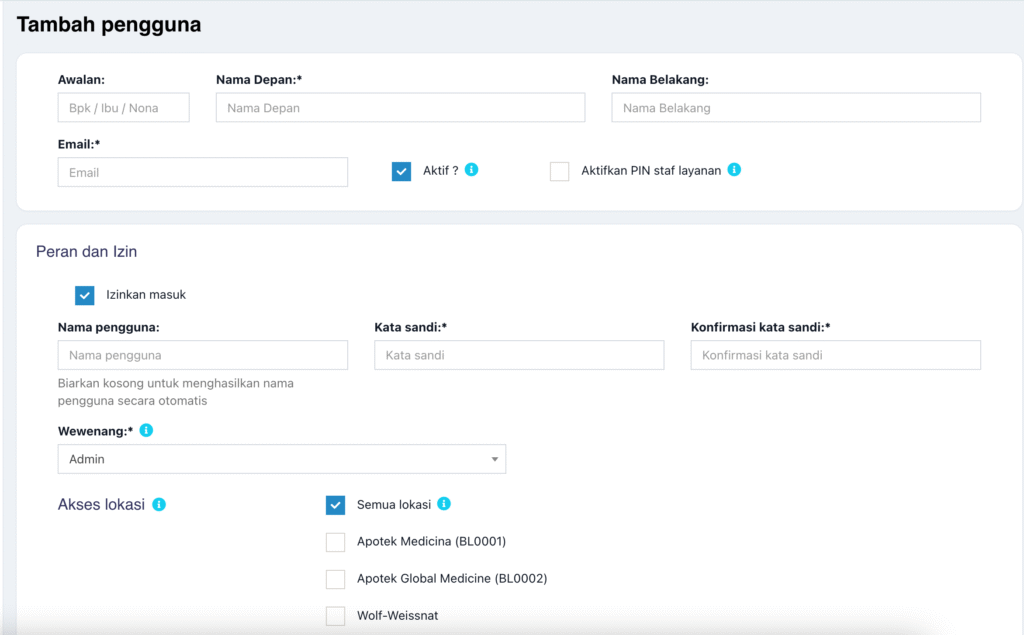Click the Konfirmasi kata sandi field

pos(835,355)
